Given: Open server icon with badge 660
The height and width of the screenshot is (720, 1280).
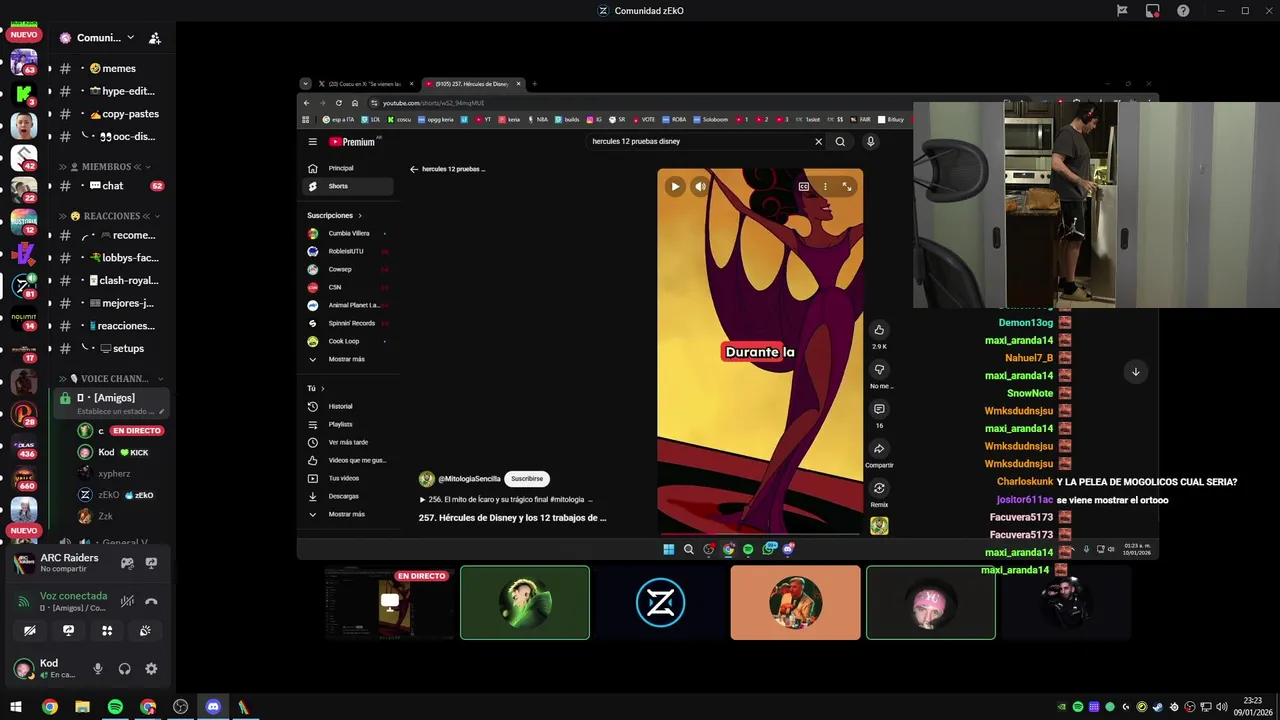Looking at the screenshot, I should pos(24,478).
